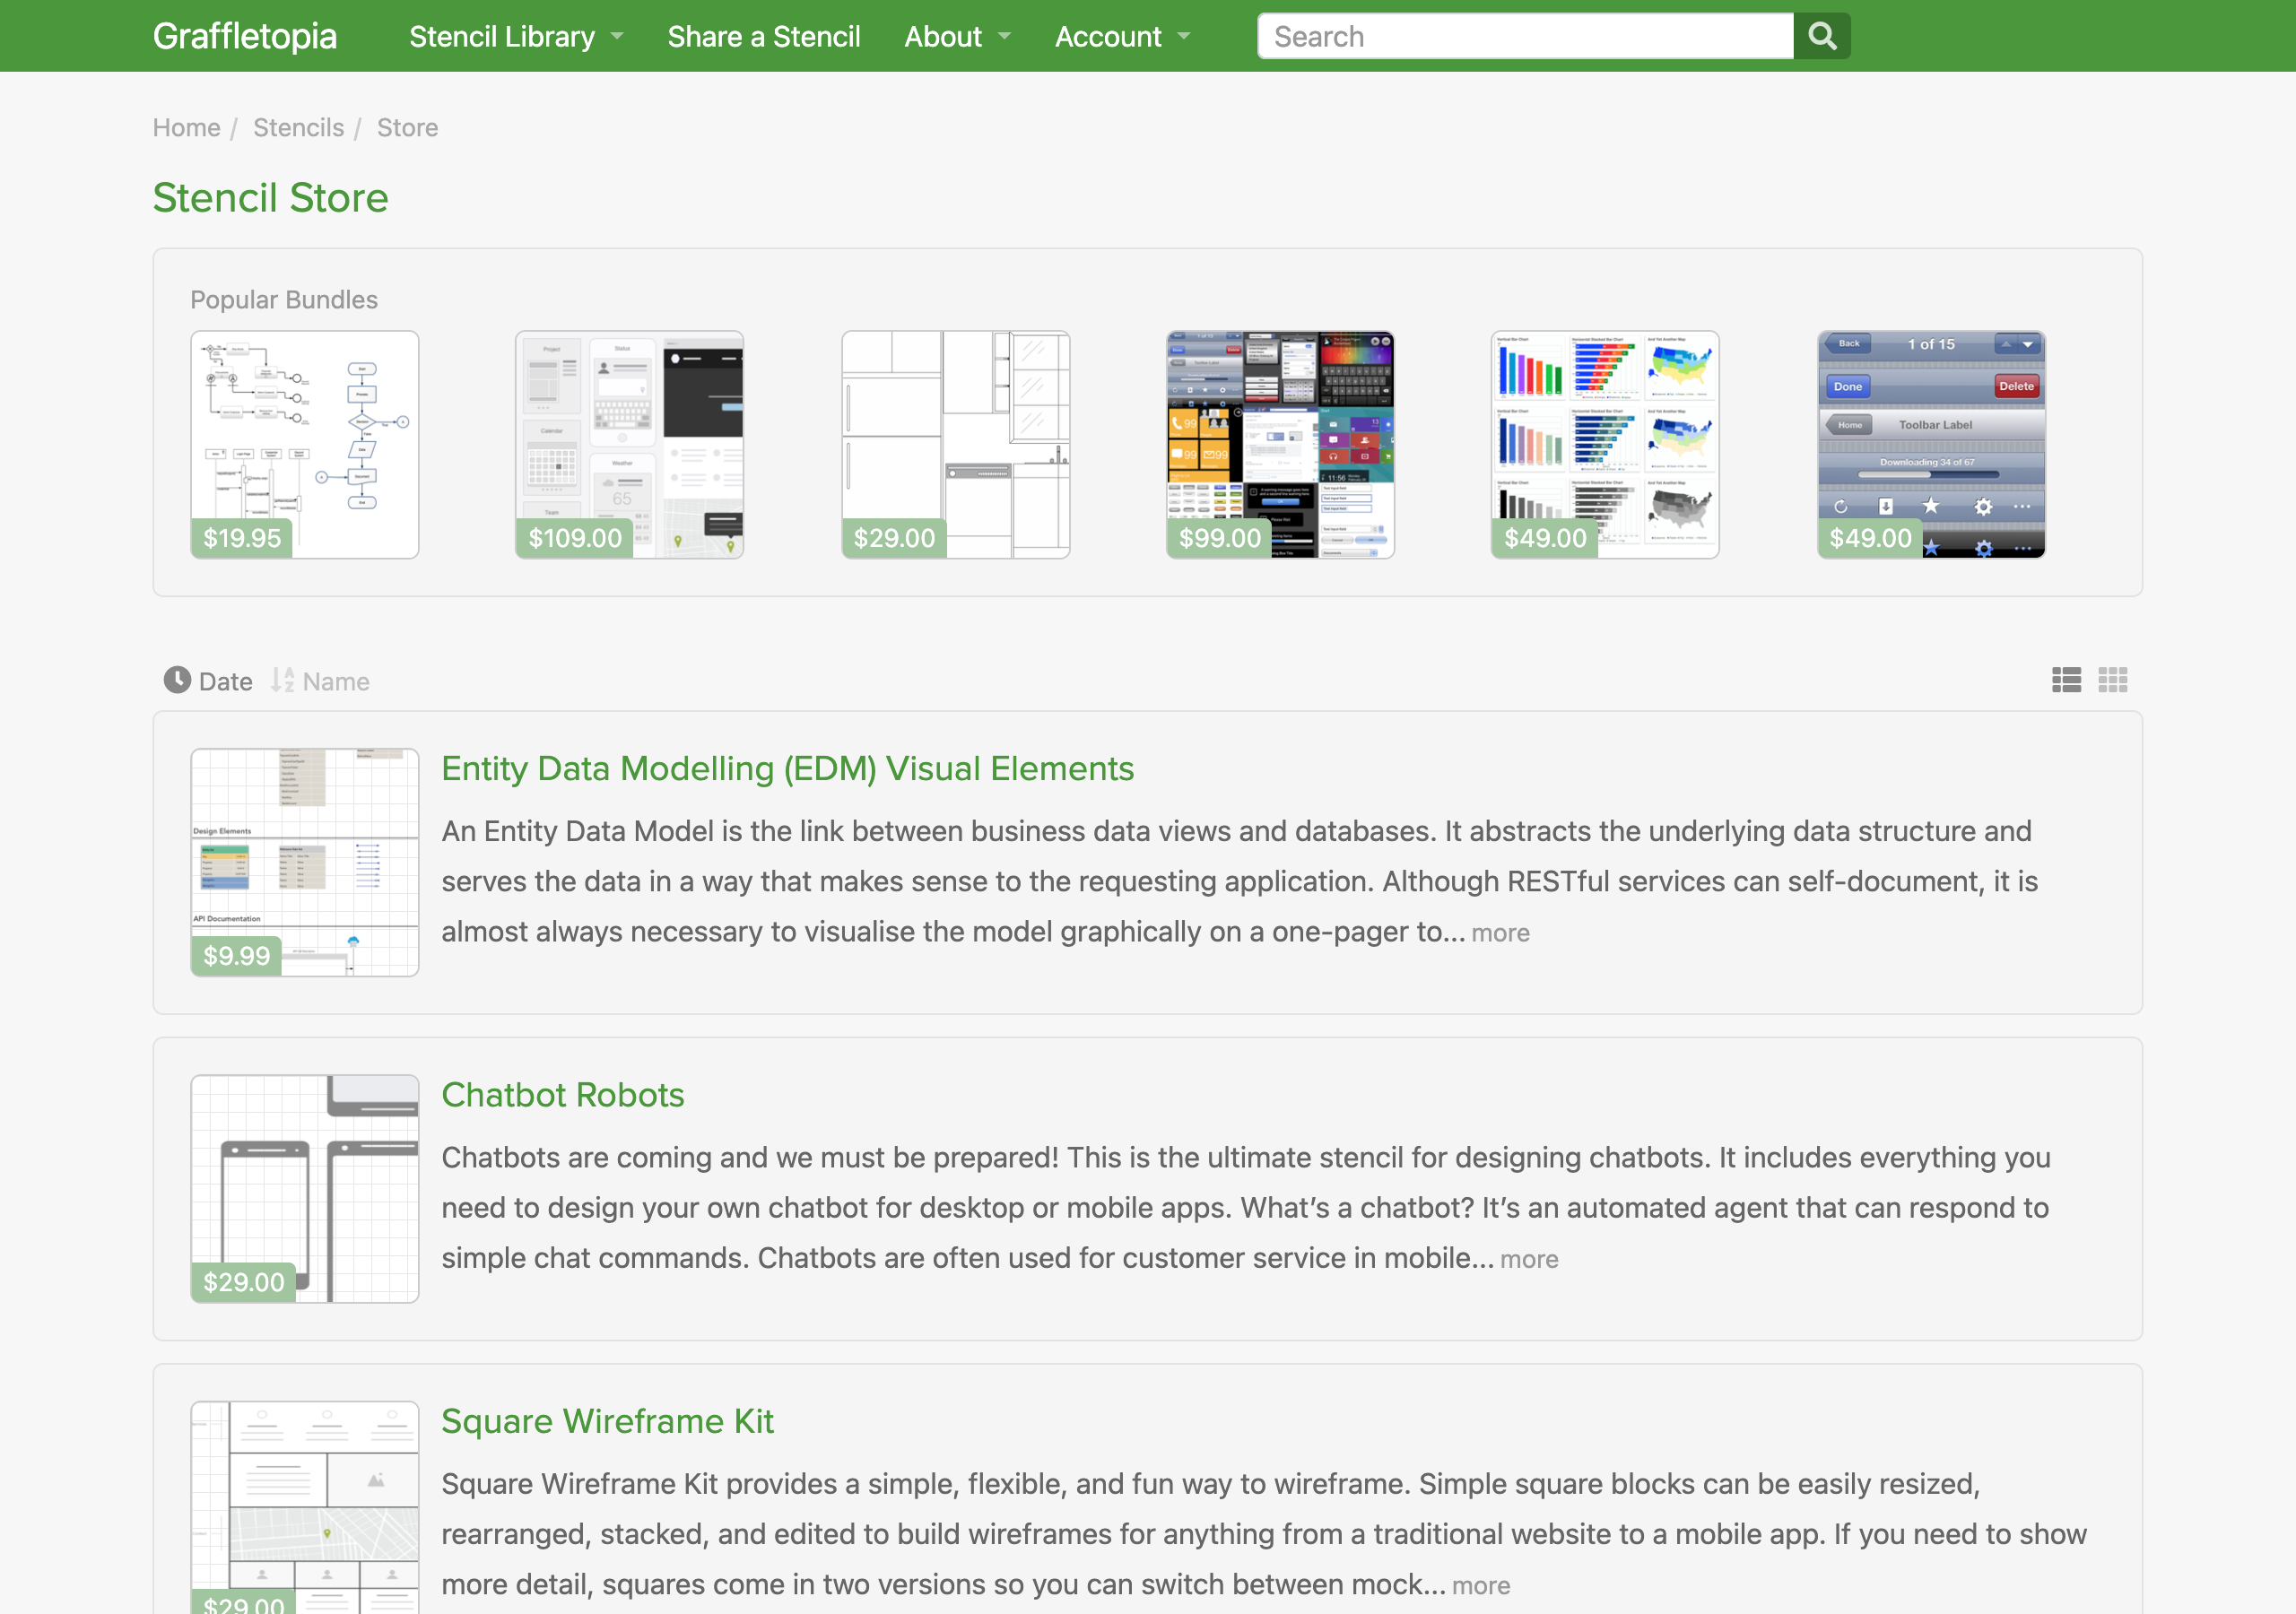Click the $29.00 Chatbot Robots thumbnail

point(305,1188)
